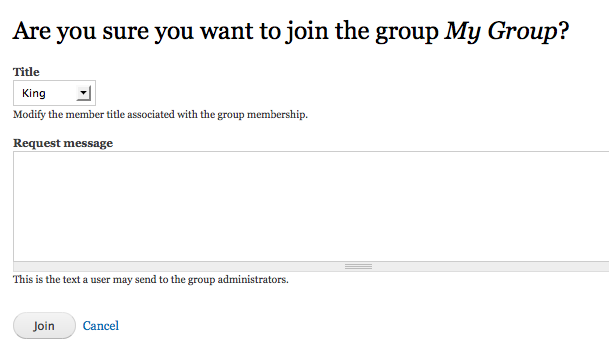This screenshot has width=609, height=360.
Task: Open the Title dropdown showing King
Action: (54, 93)
